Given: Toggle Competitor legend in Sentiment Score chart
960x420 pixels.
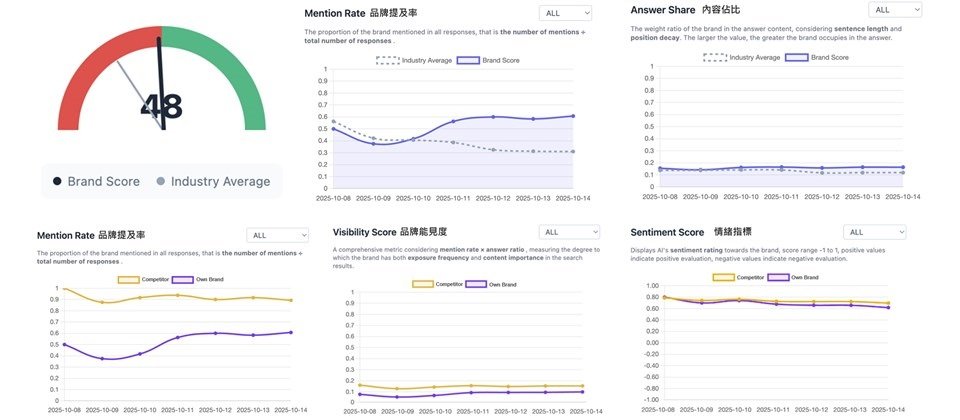Looking at the screenshot, I should coord(738,277).
